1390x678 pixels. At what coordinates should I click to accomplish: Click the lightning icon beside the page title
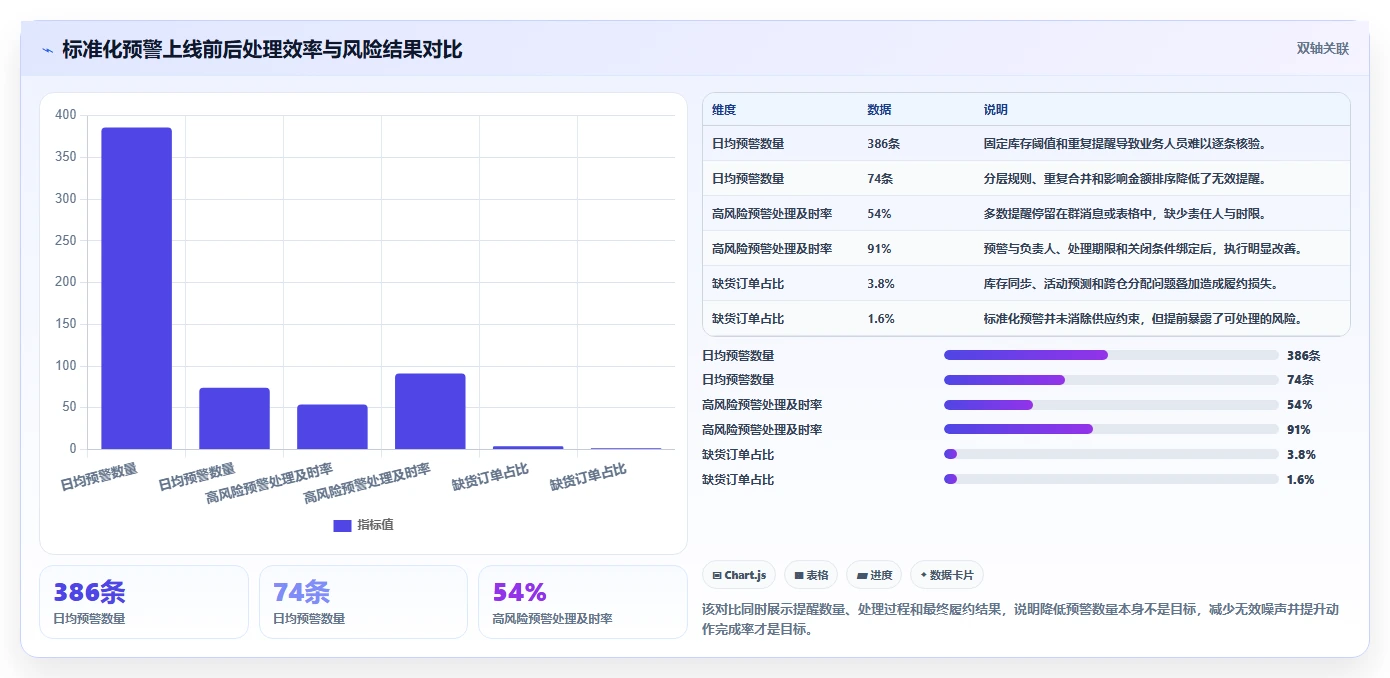(x=47, y=50)
